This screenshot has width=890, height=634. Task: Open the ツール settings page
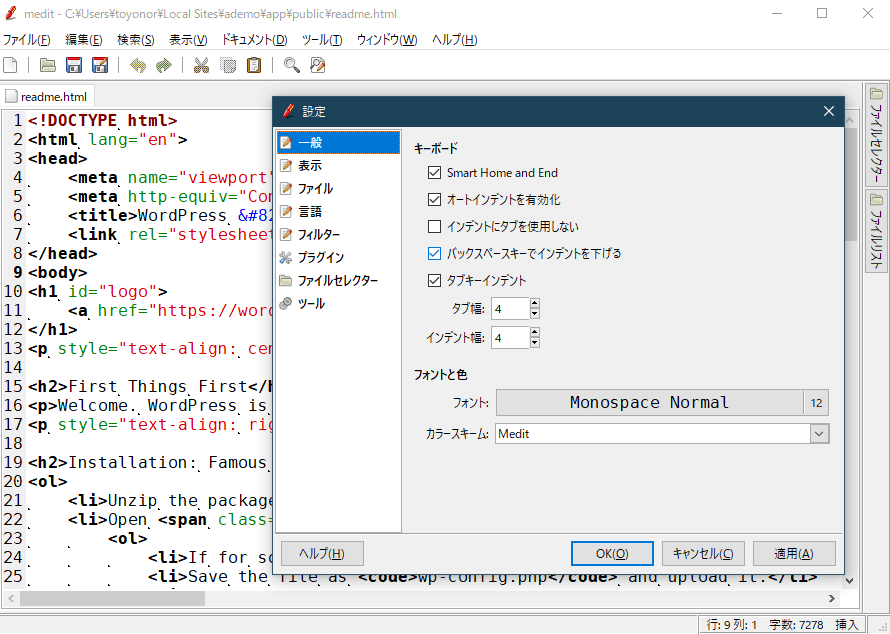(338, 304)
